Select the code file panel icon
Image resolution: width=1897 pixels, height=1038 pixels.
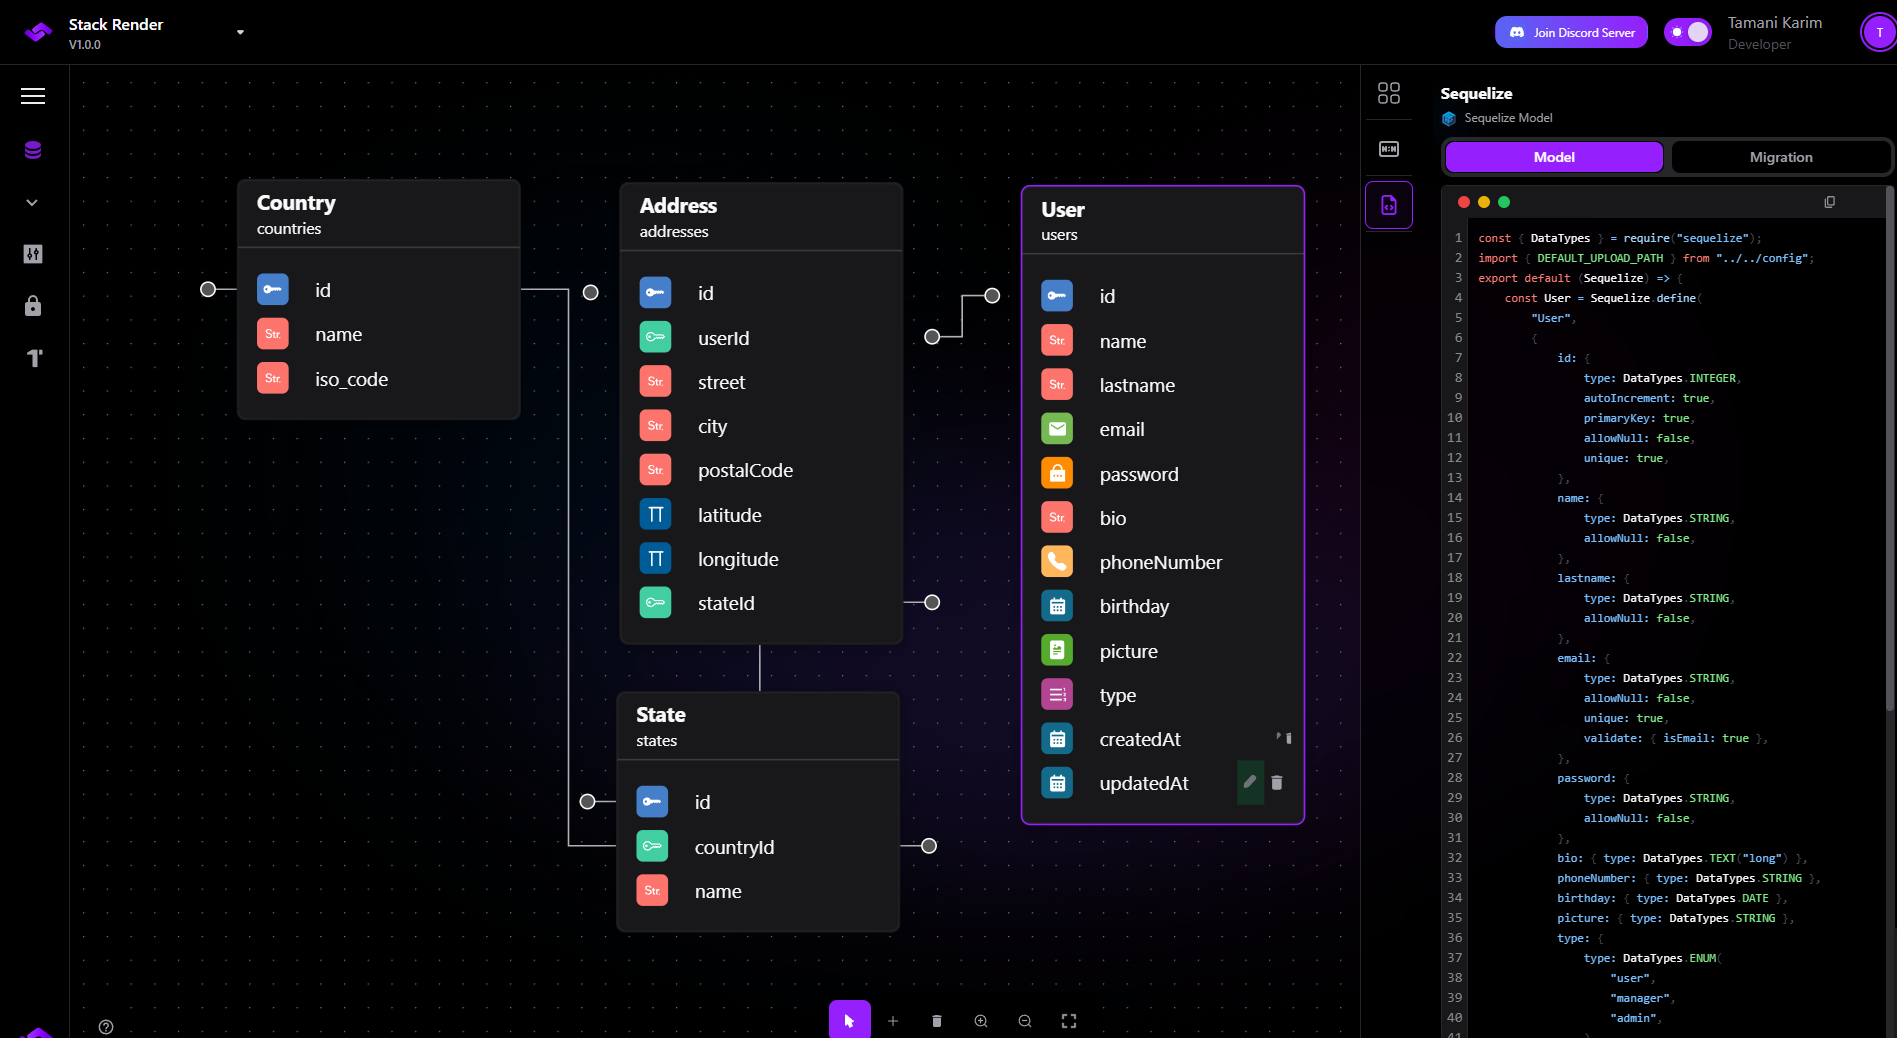click(x=1389, y=205)
